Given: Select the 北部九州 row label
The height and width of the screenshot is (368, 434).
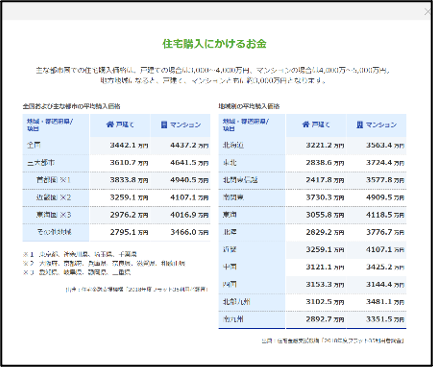Looking at the screenshot, I should pyautogui.click(x=237, y=302).
